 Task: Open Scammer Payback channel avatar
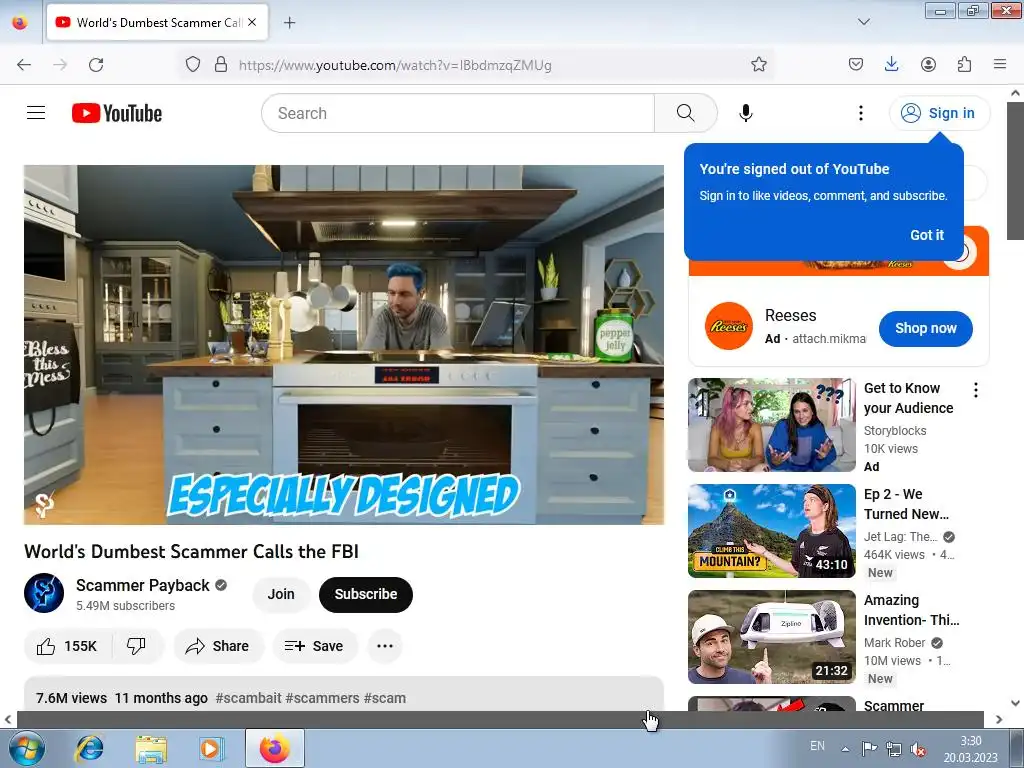click(44, 593)
